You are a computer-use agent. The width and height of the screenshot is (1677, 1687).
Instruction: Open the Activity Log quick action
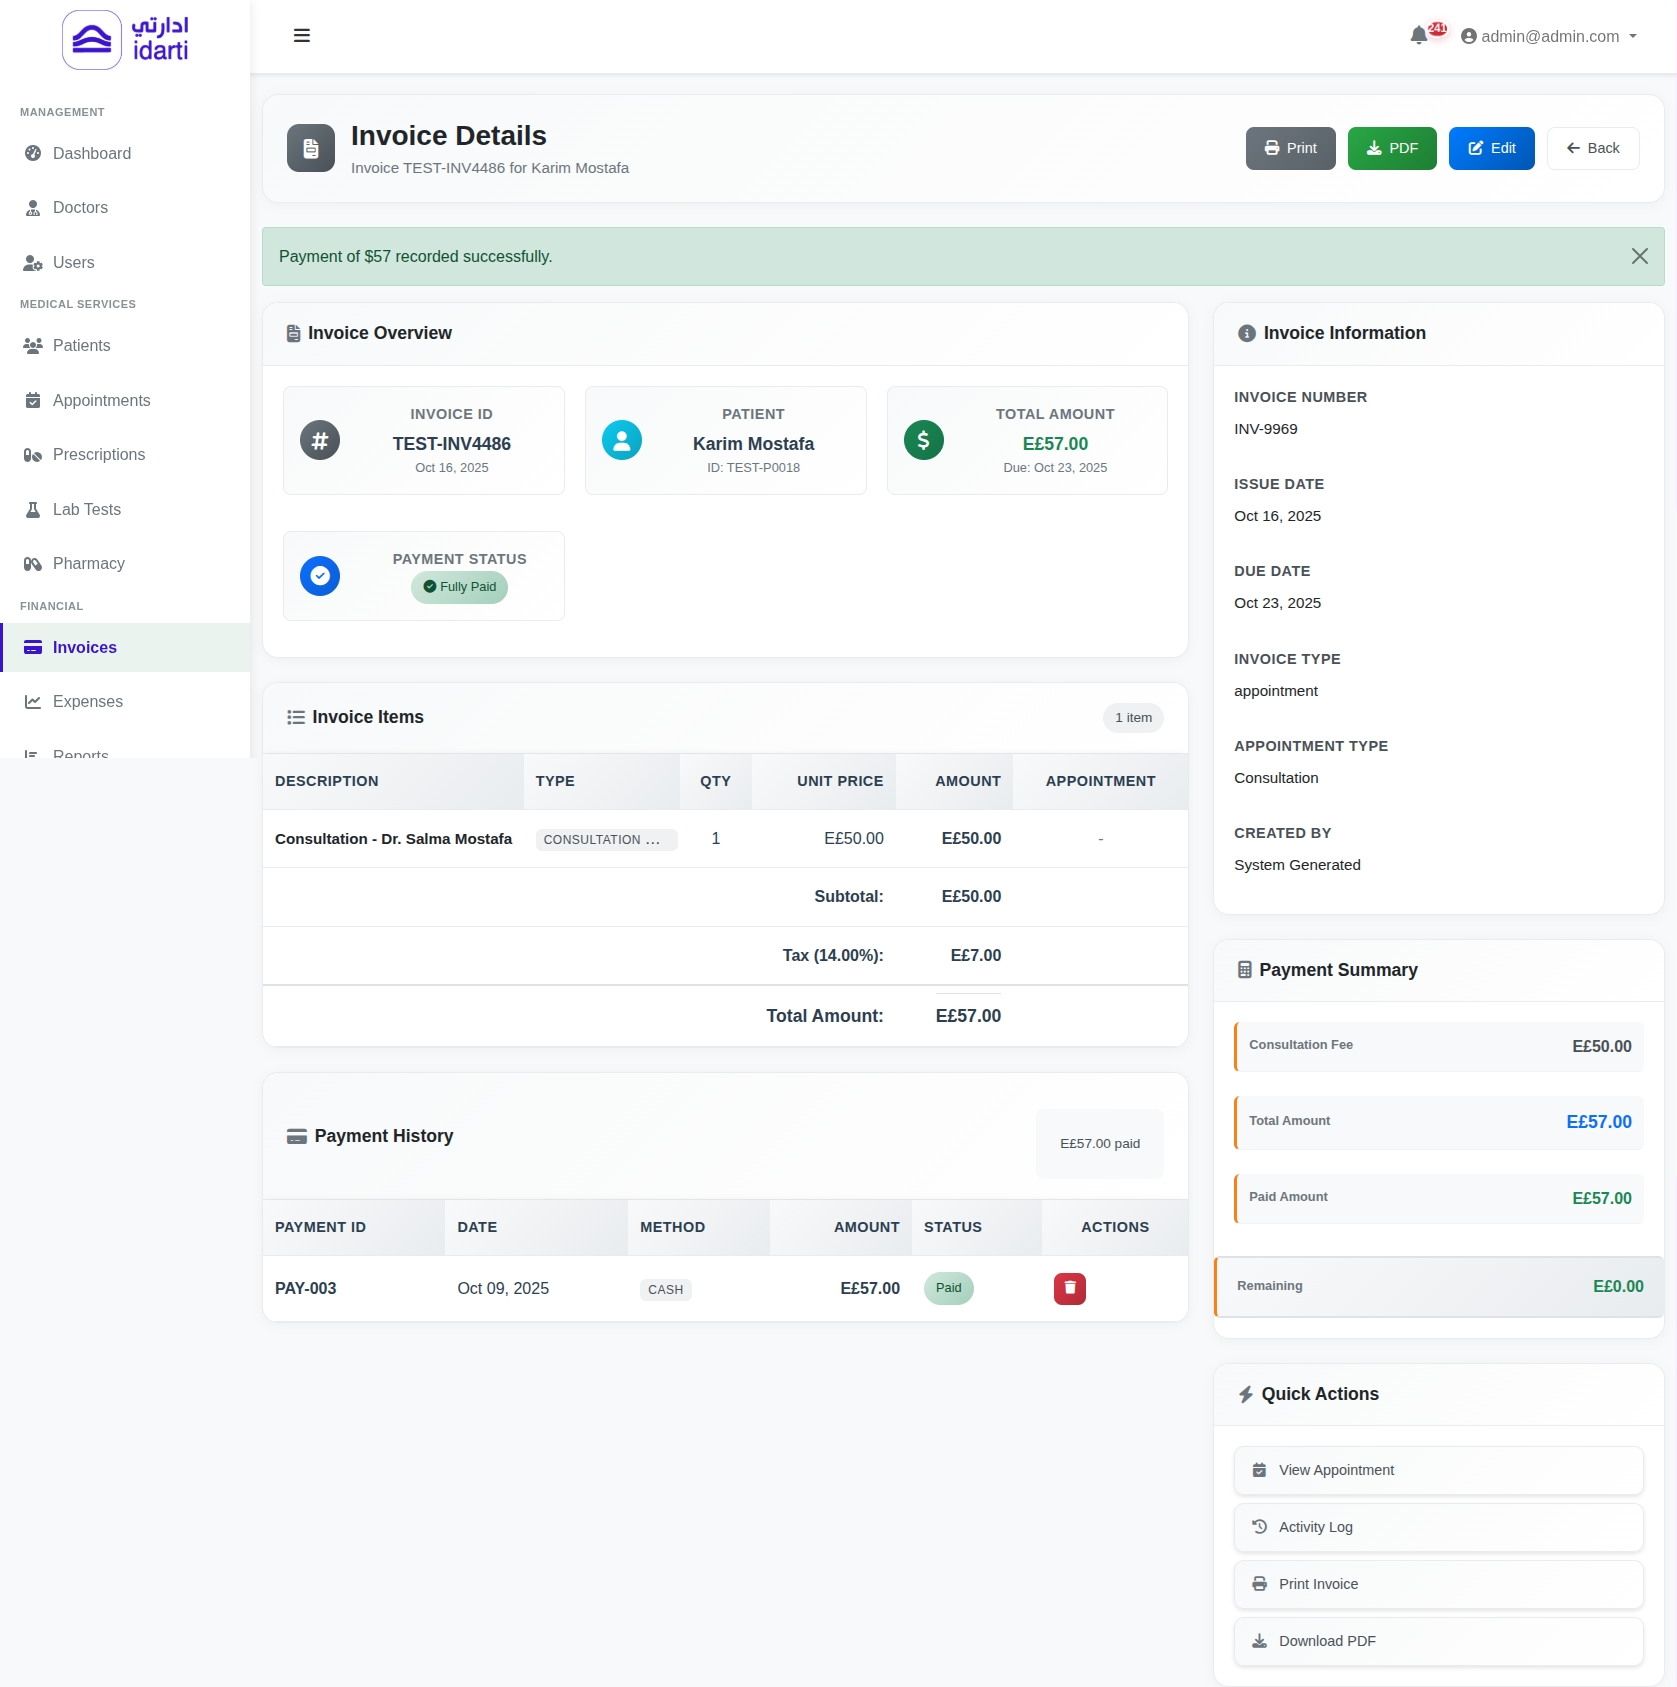tap(1437, 1527)
